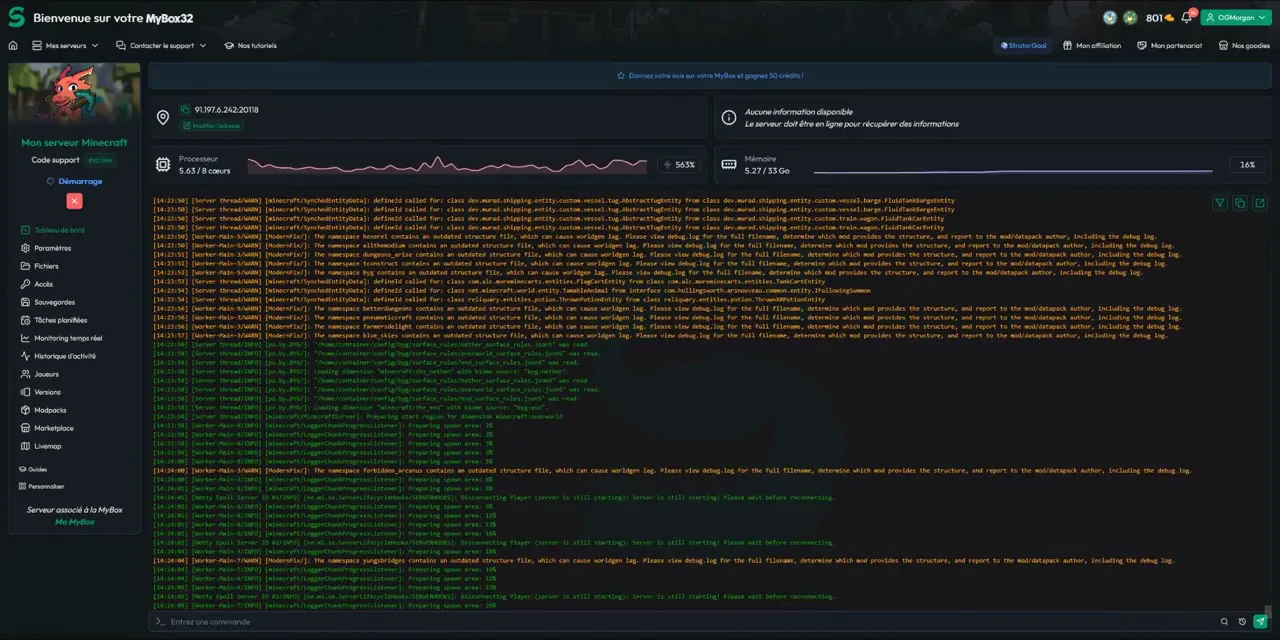Click the support code badge
Viewport: 1280px width, 640px height.
[x=100, y=160]
